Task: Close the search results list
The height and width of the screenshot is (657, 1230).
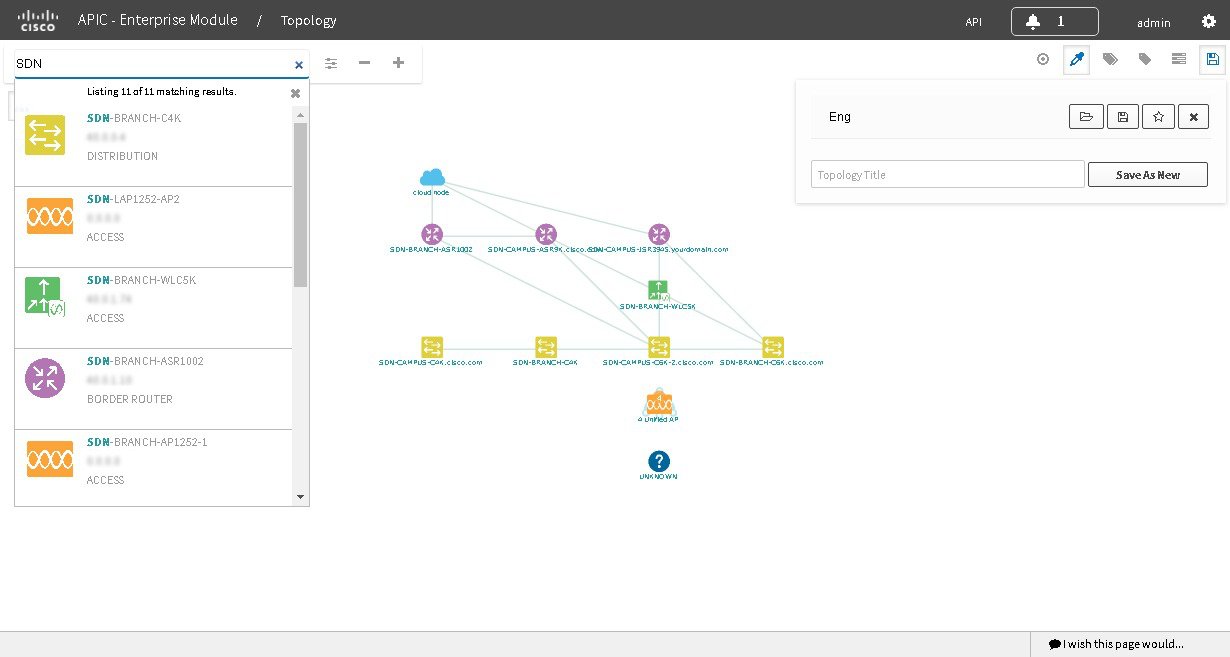Action: point(295,93)
